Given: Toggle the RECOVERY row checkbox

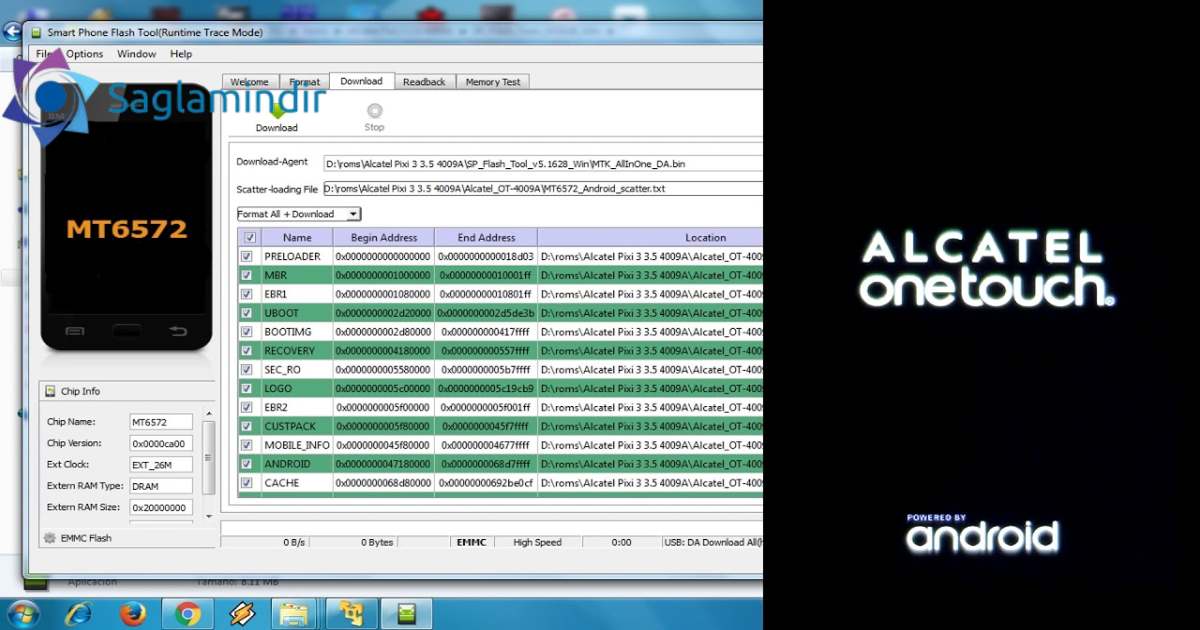Looking at the screenshot, I should click(246, 351).
